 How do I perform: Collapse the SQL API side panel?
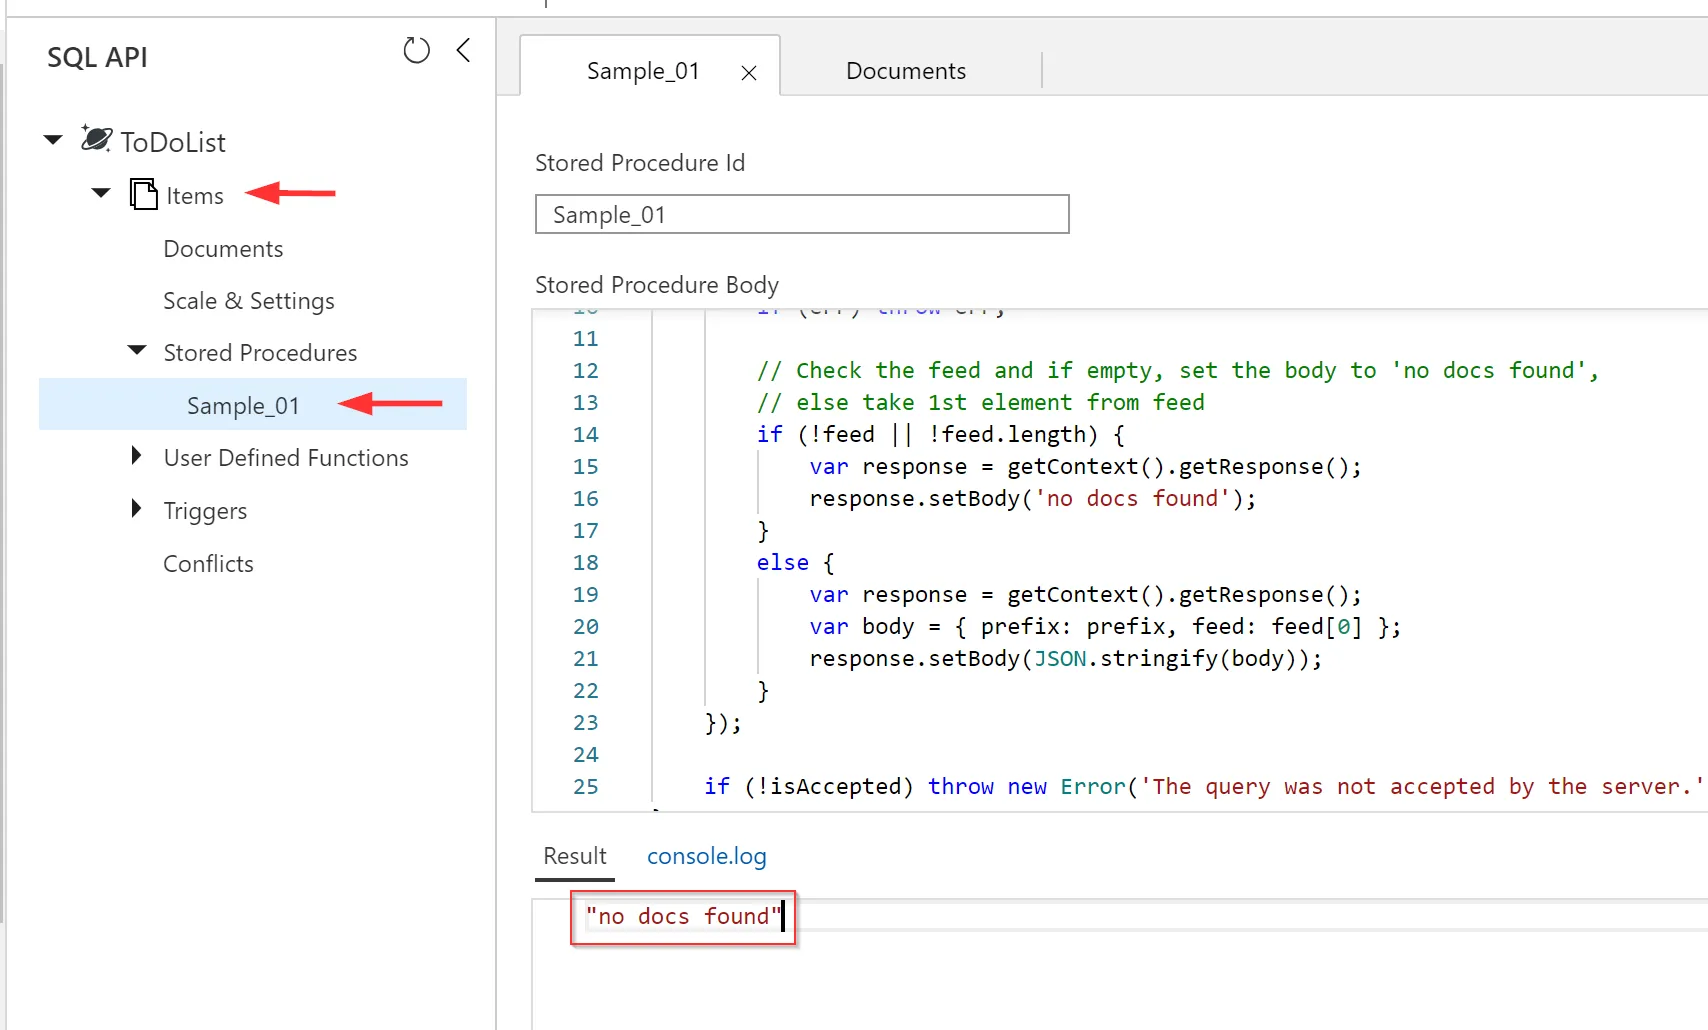(463, 50)
